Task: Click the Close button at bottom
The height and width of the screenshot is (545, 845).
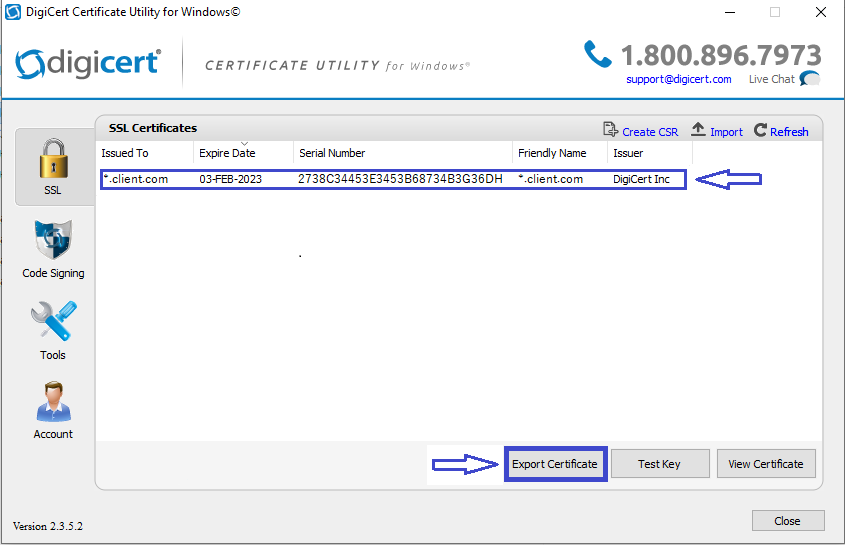Action: click(788, 521)
